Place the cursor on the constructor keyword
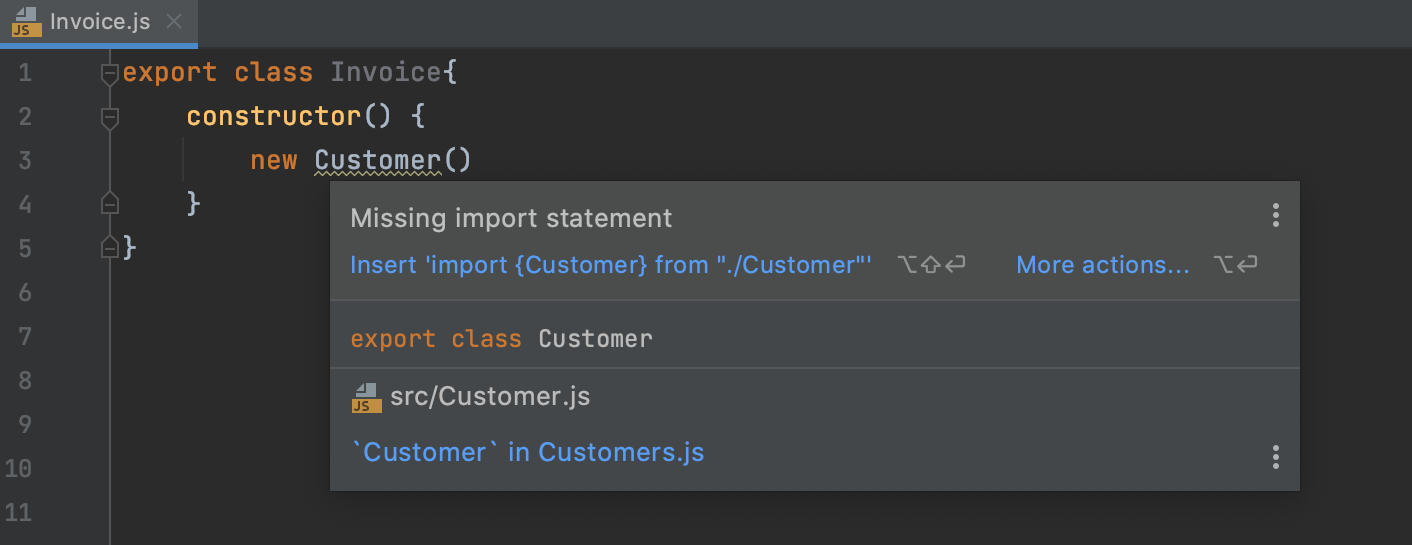 pyautogui.click(x=273, y=117)
